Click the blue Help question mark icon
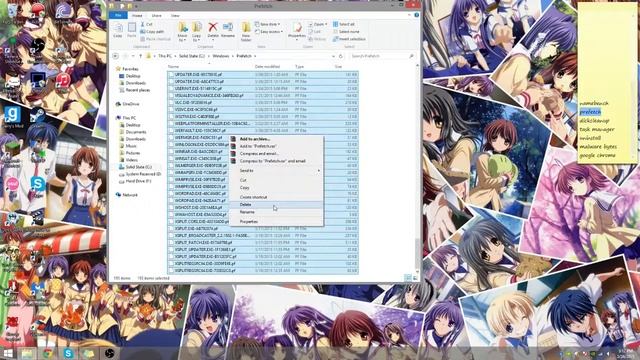Screen dimensions: 640x360 pyautogui.click(x=416, y=15)
